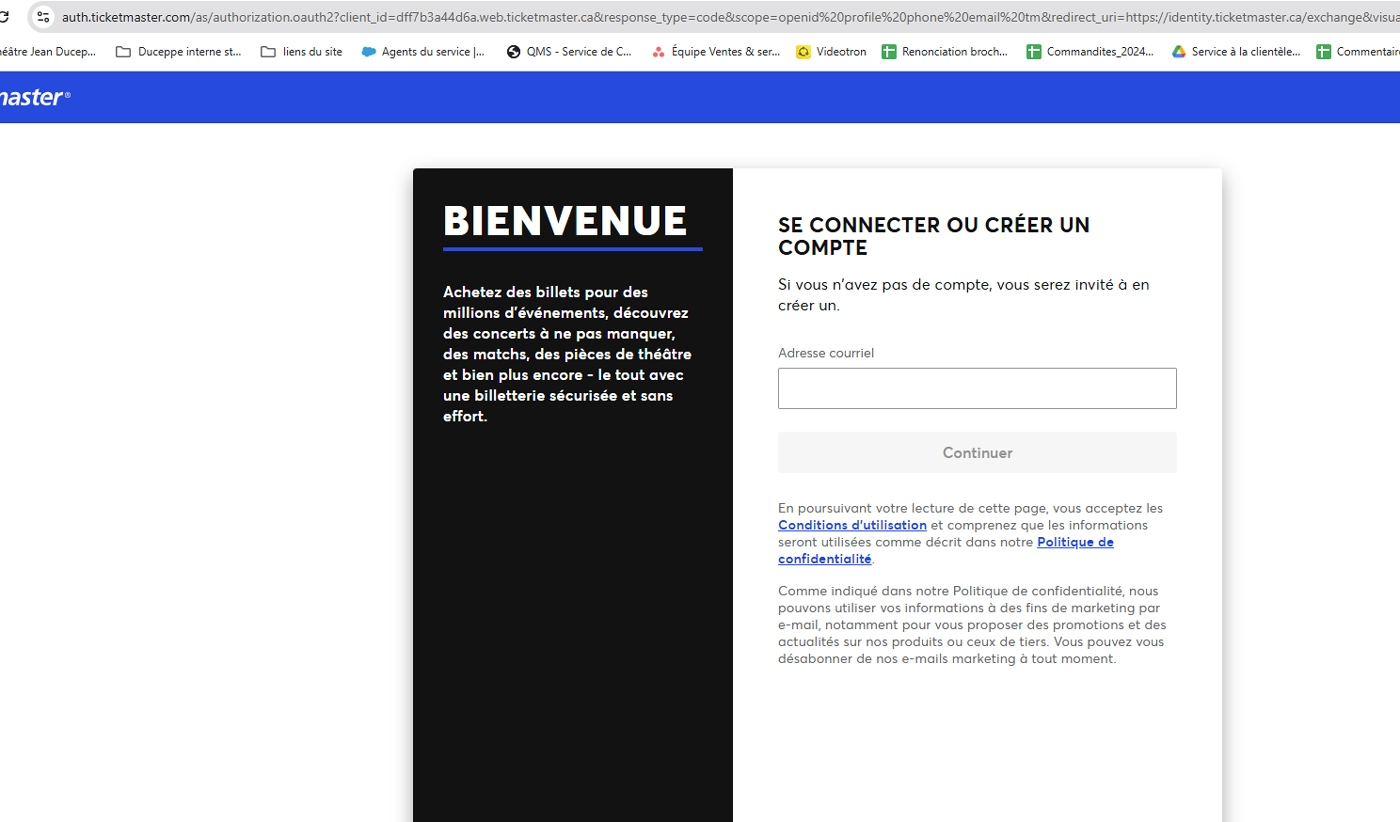Reload the page with the refresh icon
The image size is (1400, 822).
[x=4, y=17]
